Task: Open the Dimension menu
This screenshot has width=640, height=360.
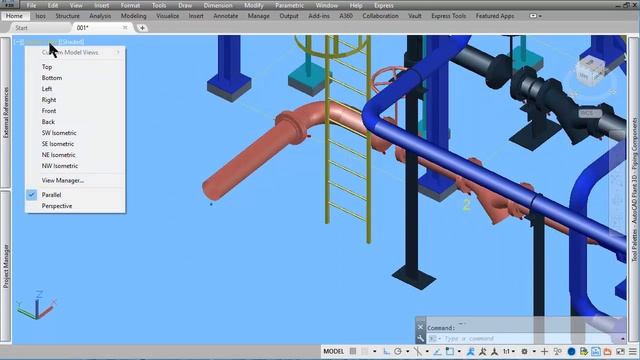Action: click(218, 5)
